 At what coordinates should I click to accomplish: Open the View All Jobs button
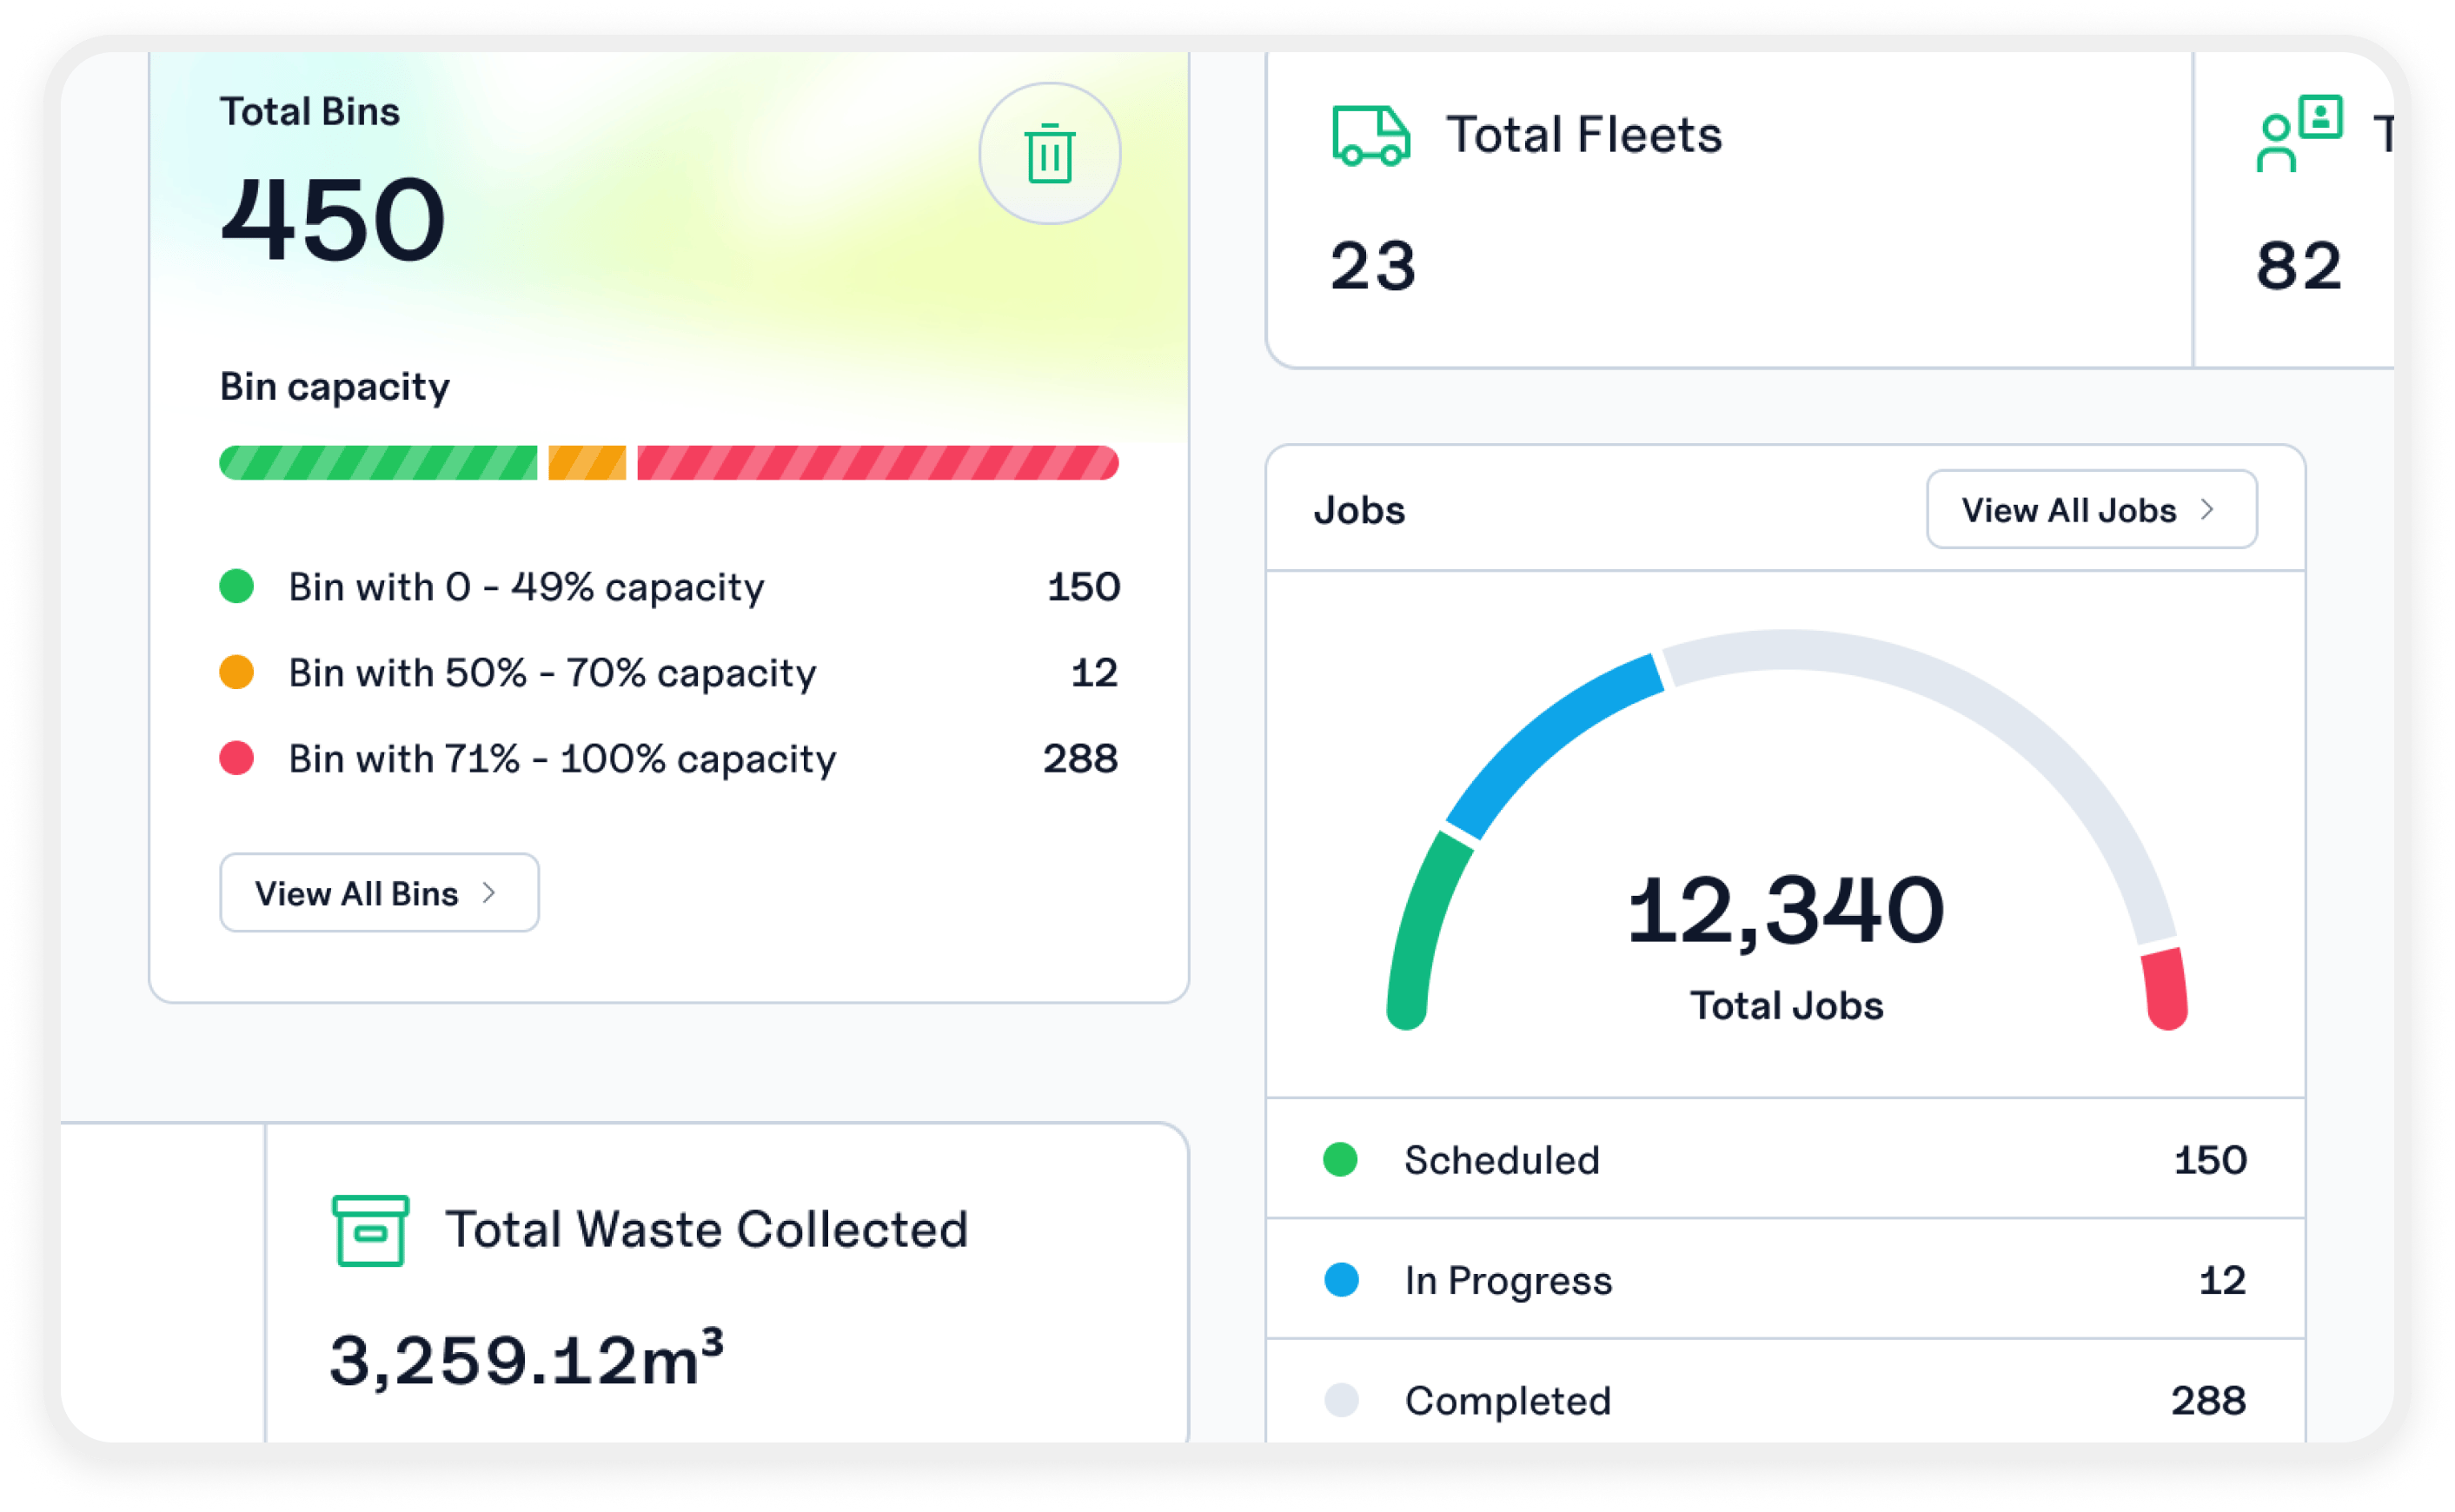click(2091, 510)
